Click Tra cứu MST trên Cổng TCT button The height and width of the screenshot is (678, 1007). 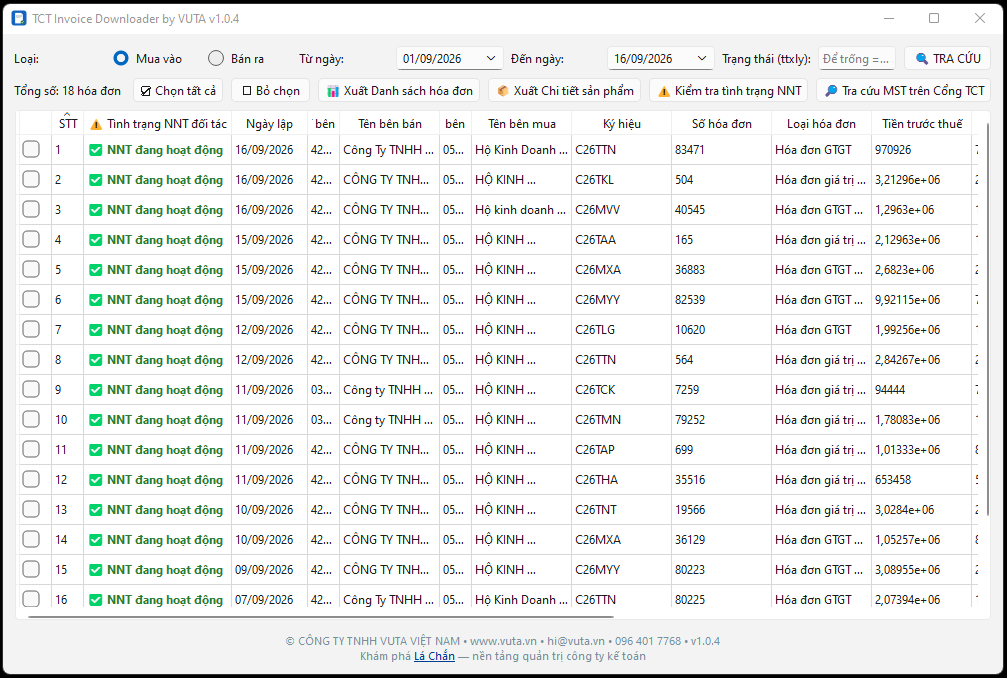click(x=904, y=91)
